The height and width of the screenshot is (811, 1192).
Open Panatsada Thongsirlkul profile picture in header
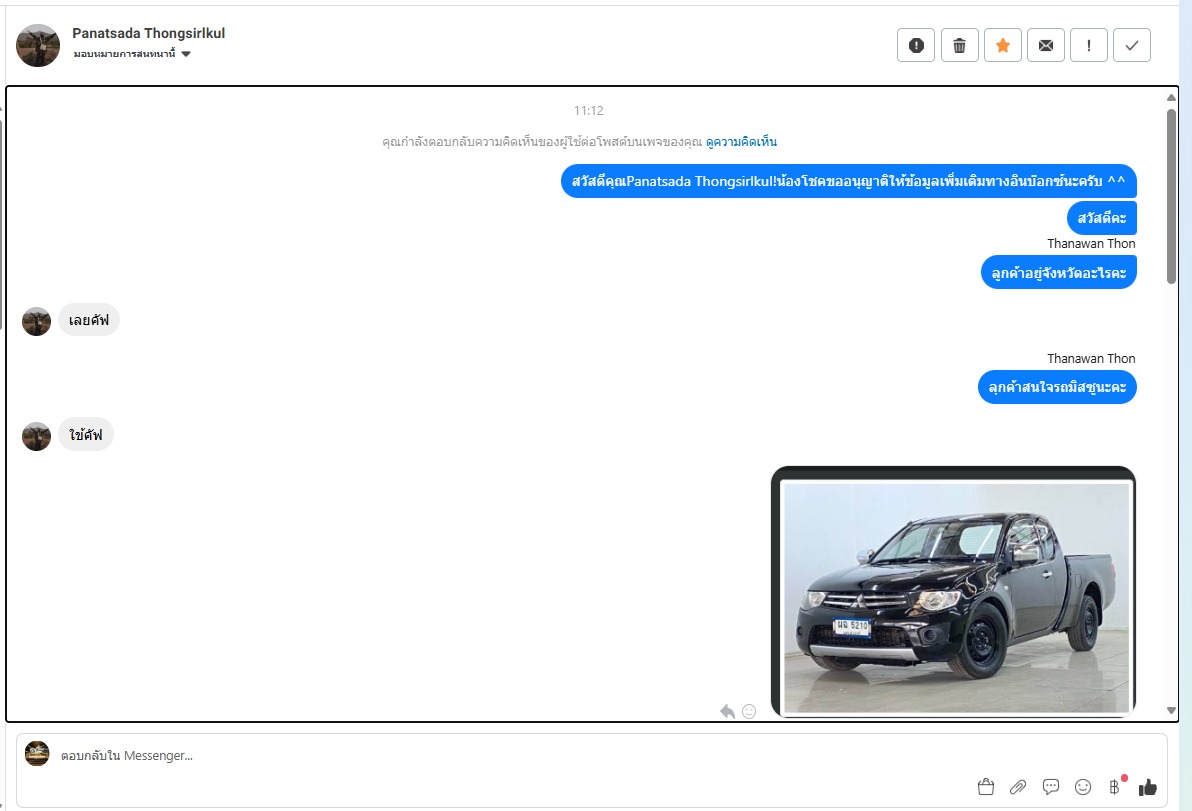37,46
